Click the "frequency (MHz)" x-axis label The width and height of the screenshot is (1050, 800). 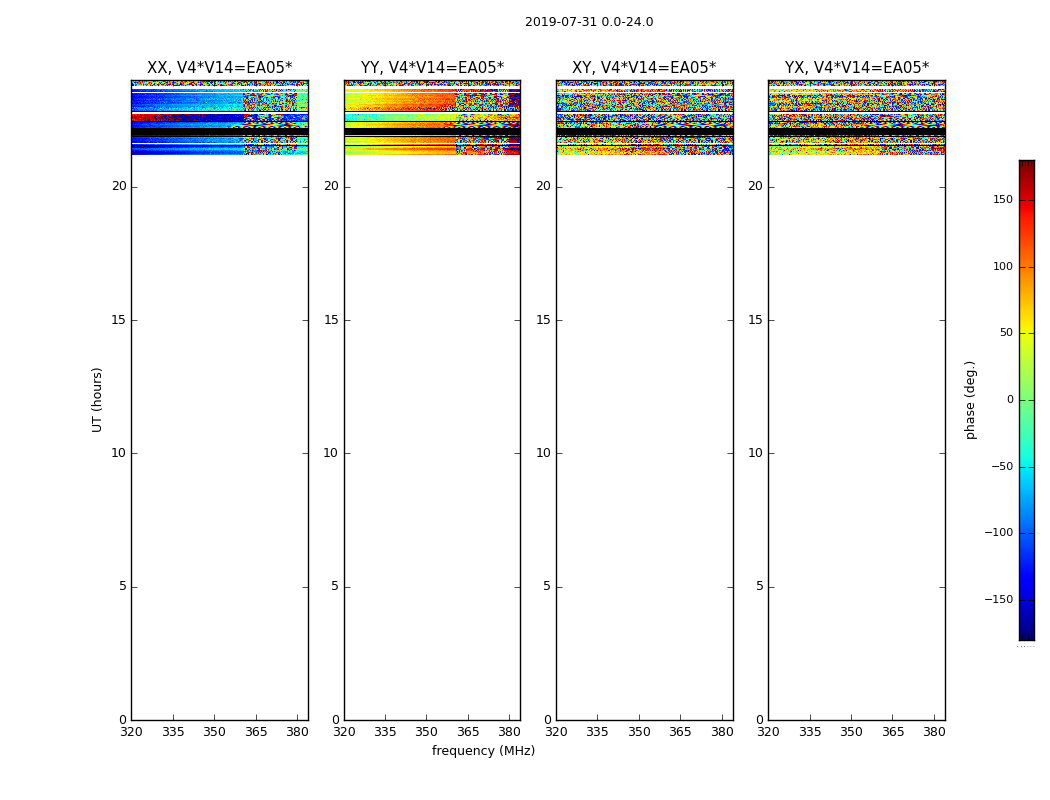click(x=483, y=751)
